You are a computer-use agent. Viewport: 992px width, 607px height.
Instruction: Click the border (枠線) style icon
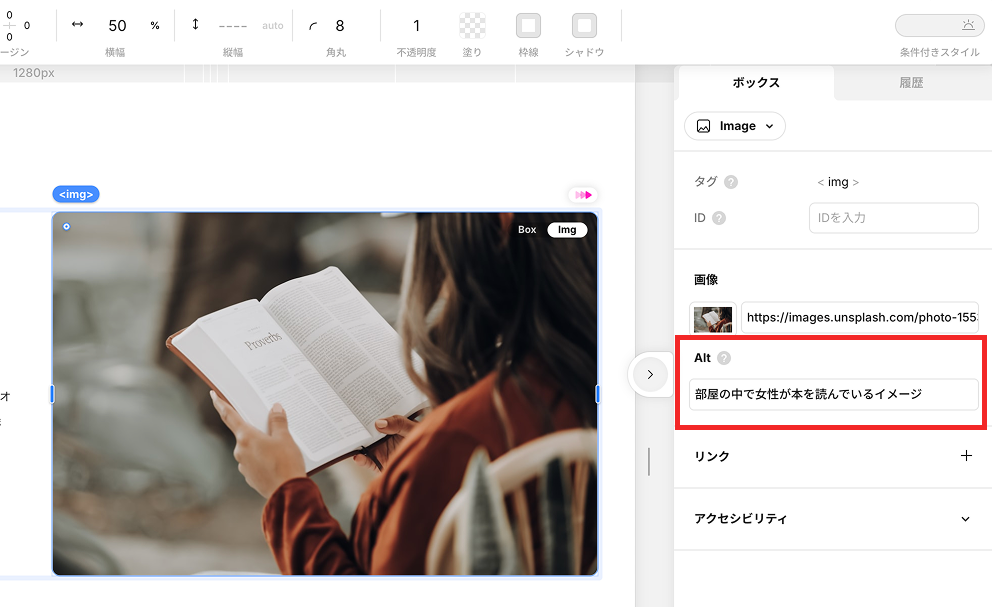pyautogui.click(x=528, y=26)
